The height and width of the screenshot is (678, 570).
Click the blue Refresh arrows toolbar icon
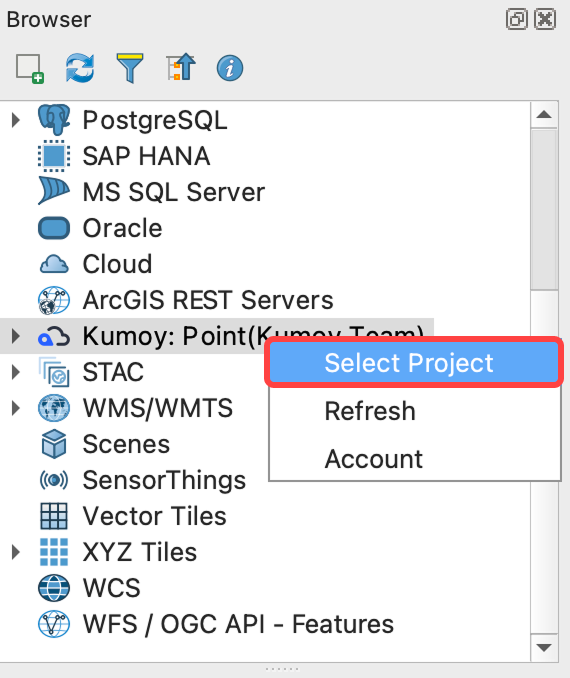click(80, 68)
